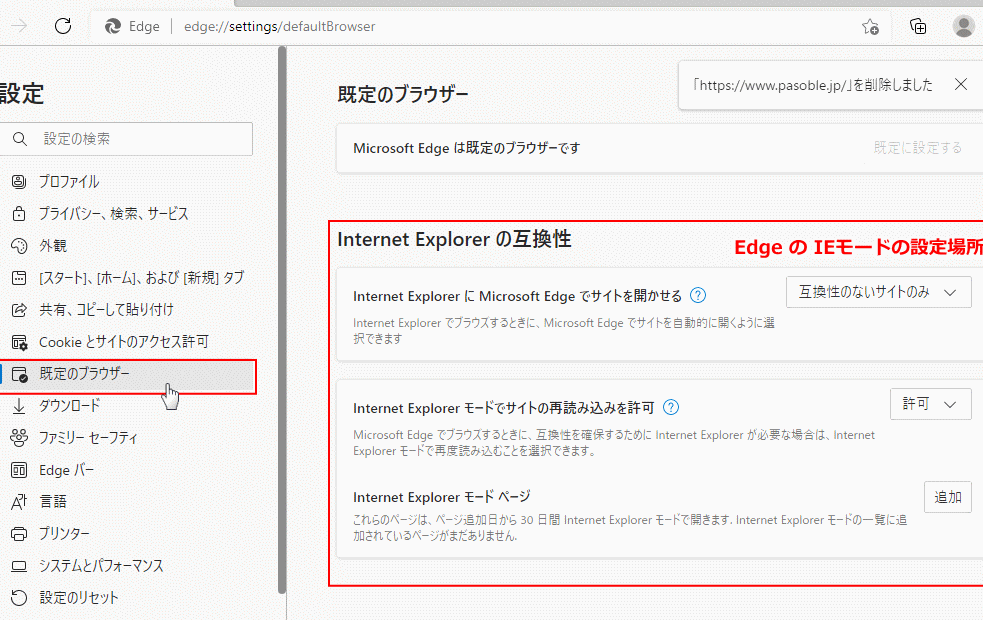The height and width of the screenshot is (620, 983).
Task: Go to 外観 settings page
Action: click(52, 246)
